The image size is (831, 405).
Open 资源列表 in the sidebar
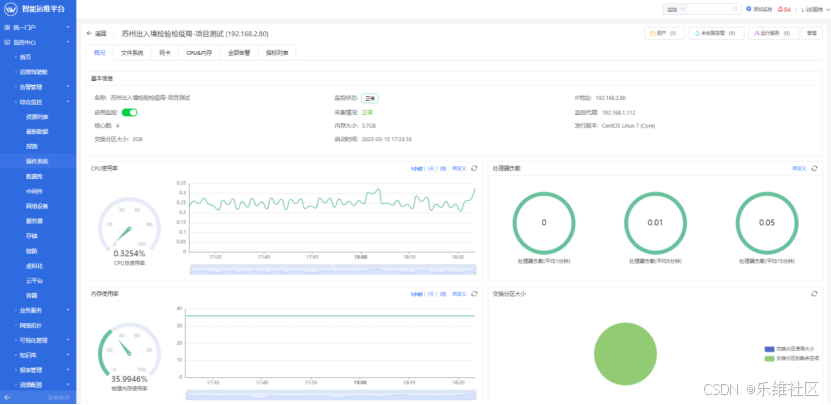pyautogui.click(x=38, y=117)
